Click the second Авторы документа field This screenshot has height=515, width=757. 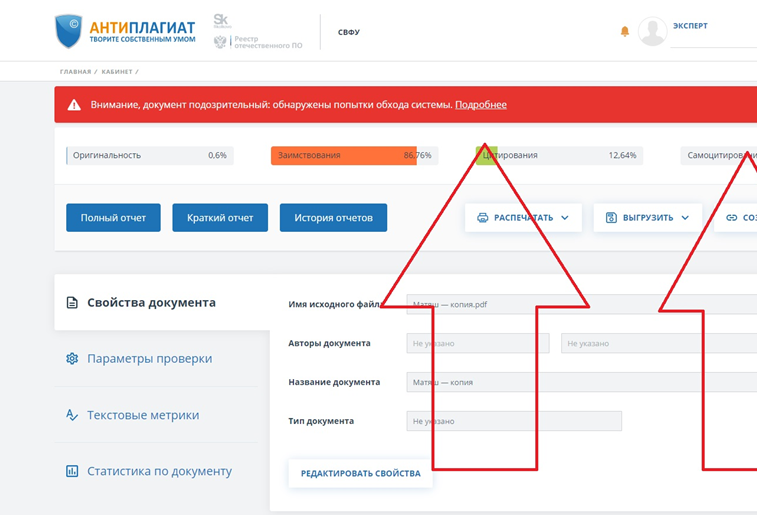pyautogui.click(x=659, y=343)
